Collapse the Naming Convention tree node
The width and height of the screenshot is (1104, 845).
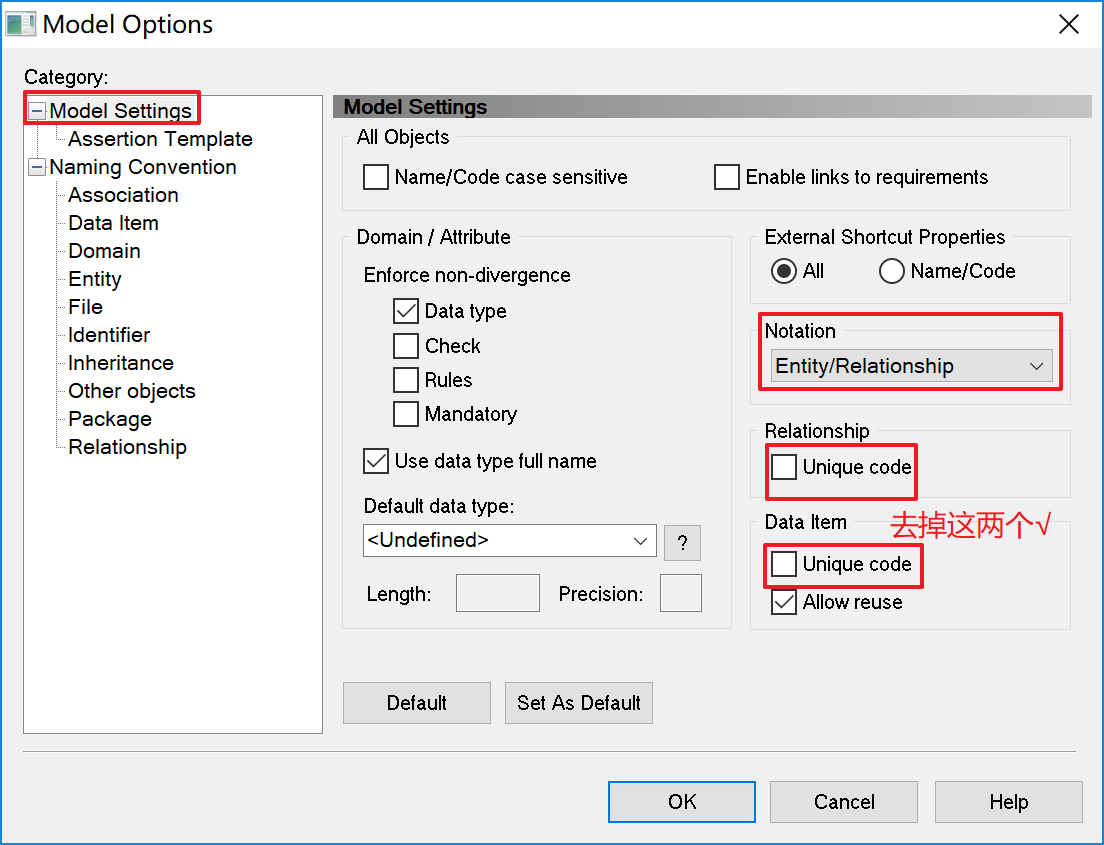tap(37, 168)
